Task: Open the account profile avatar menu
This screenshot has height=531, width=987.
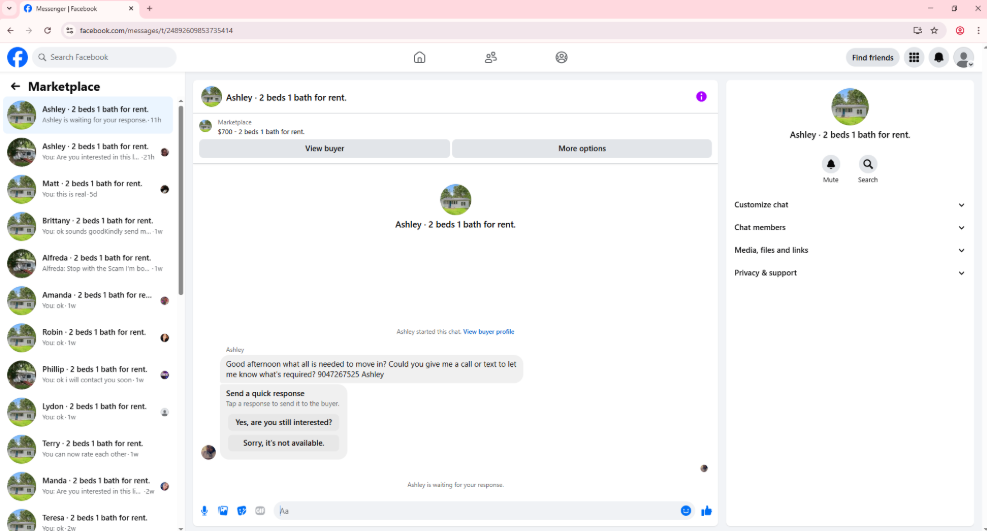Action: click(963, 57)
